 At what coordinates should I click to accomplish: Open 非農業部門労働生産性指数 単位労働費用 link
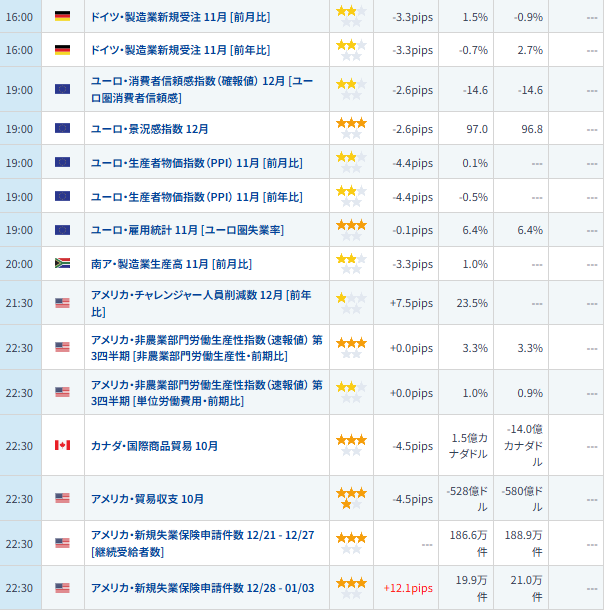point(206,392)
